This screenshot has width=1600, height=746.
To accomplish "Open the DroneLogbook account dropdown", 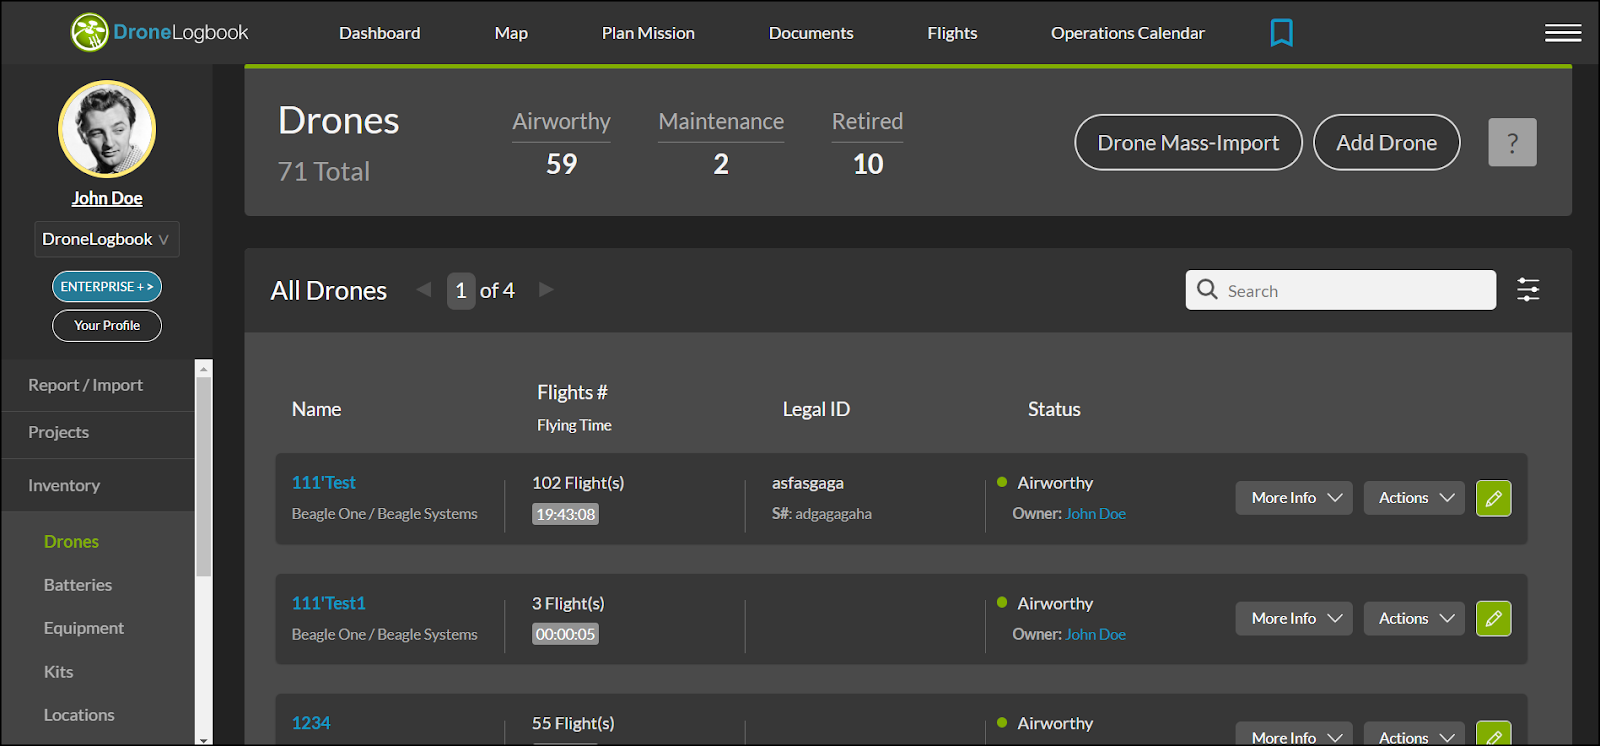I will [x=107, y=239].
